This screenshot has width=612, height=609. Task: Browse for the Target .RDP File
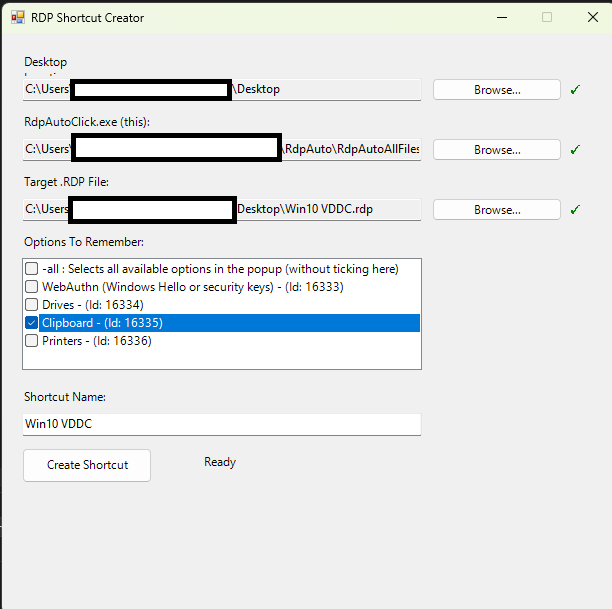496,210
